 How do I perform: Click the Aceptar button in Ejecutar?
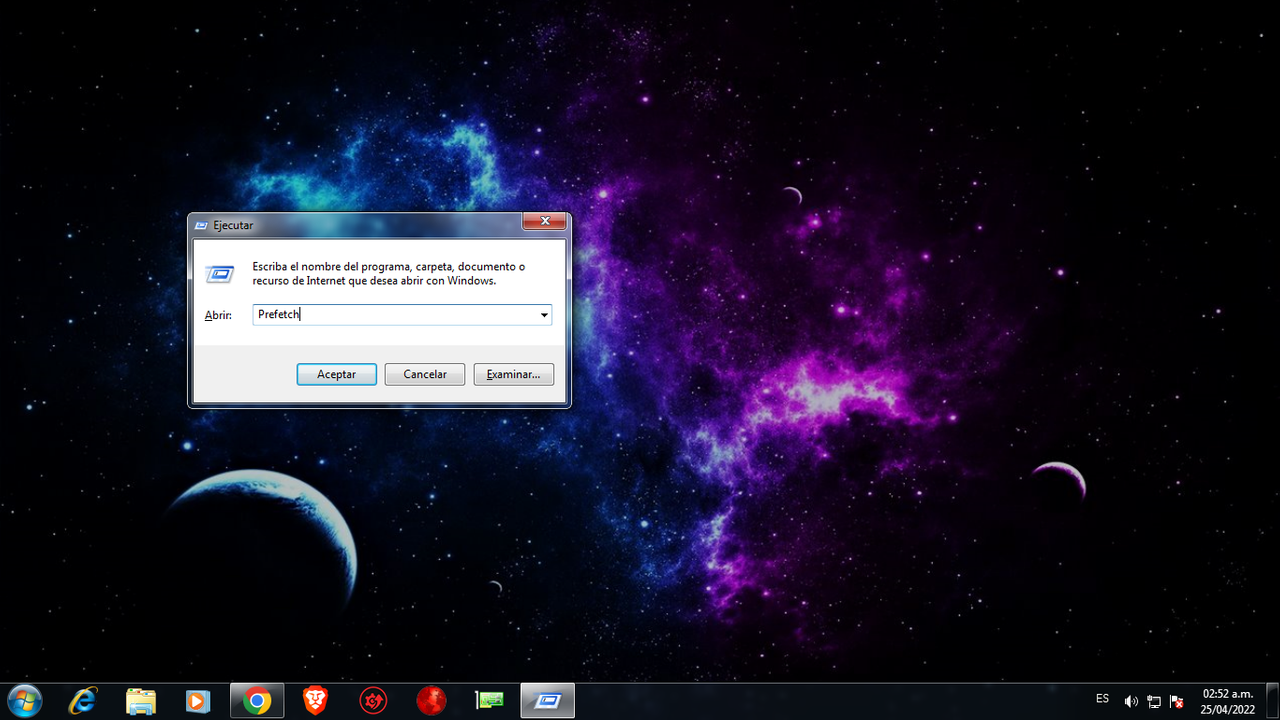[x=337, y=374]
